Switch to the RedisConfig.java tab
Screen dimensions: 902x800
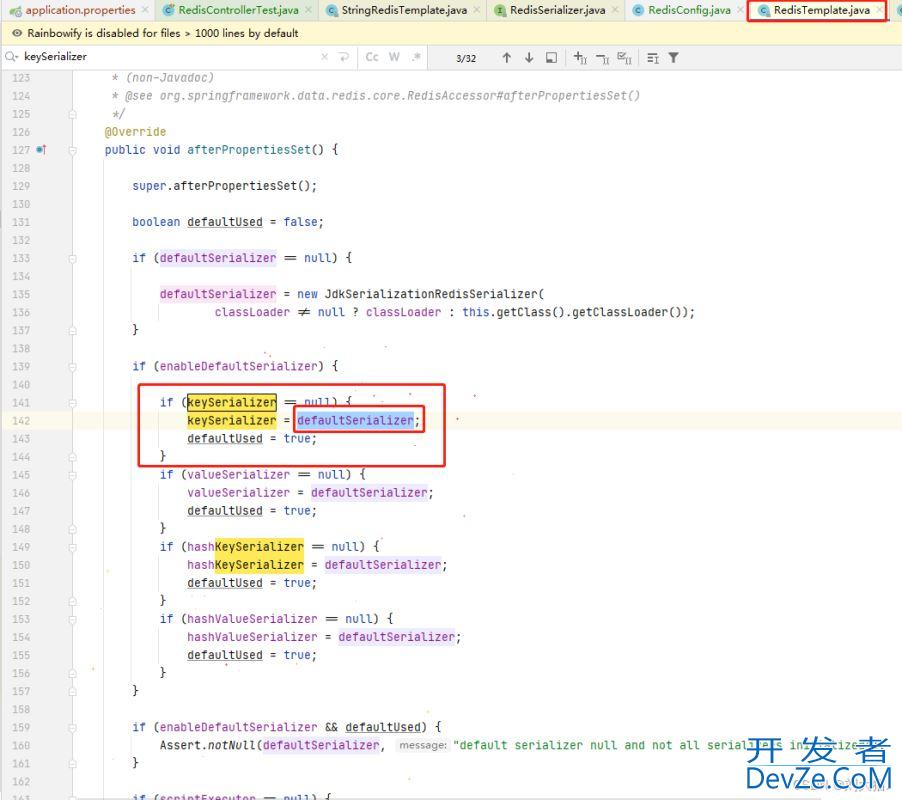tap(689, 10)
